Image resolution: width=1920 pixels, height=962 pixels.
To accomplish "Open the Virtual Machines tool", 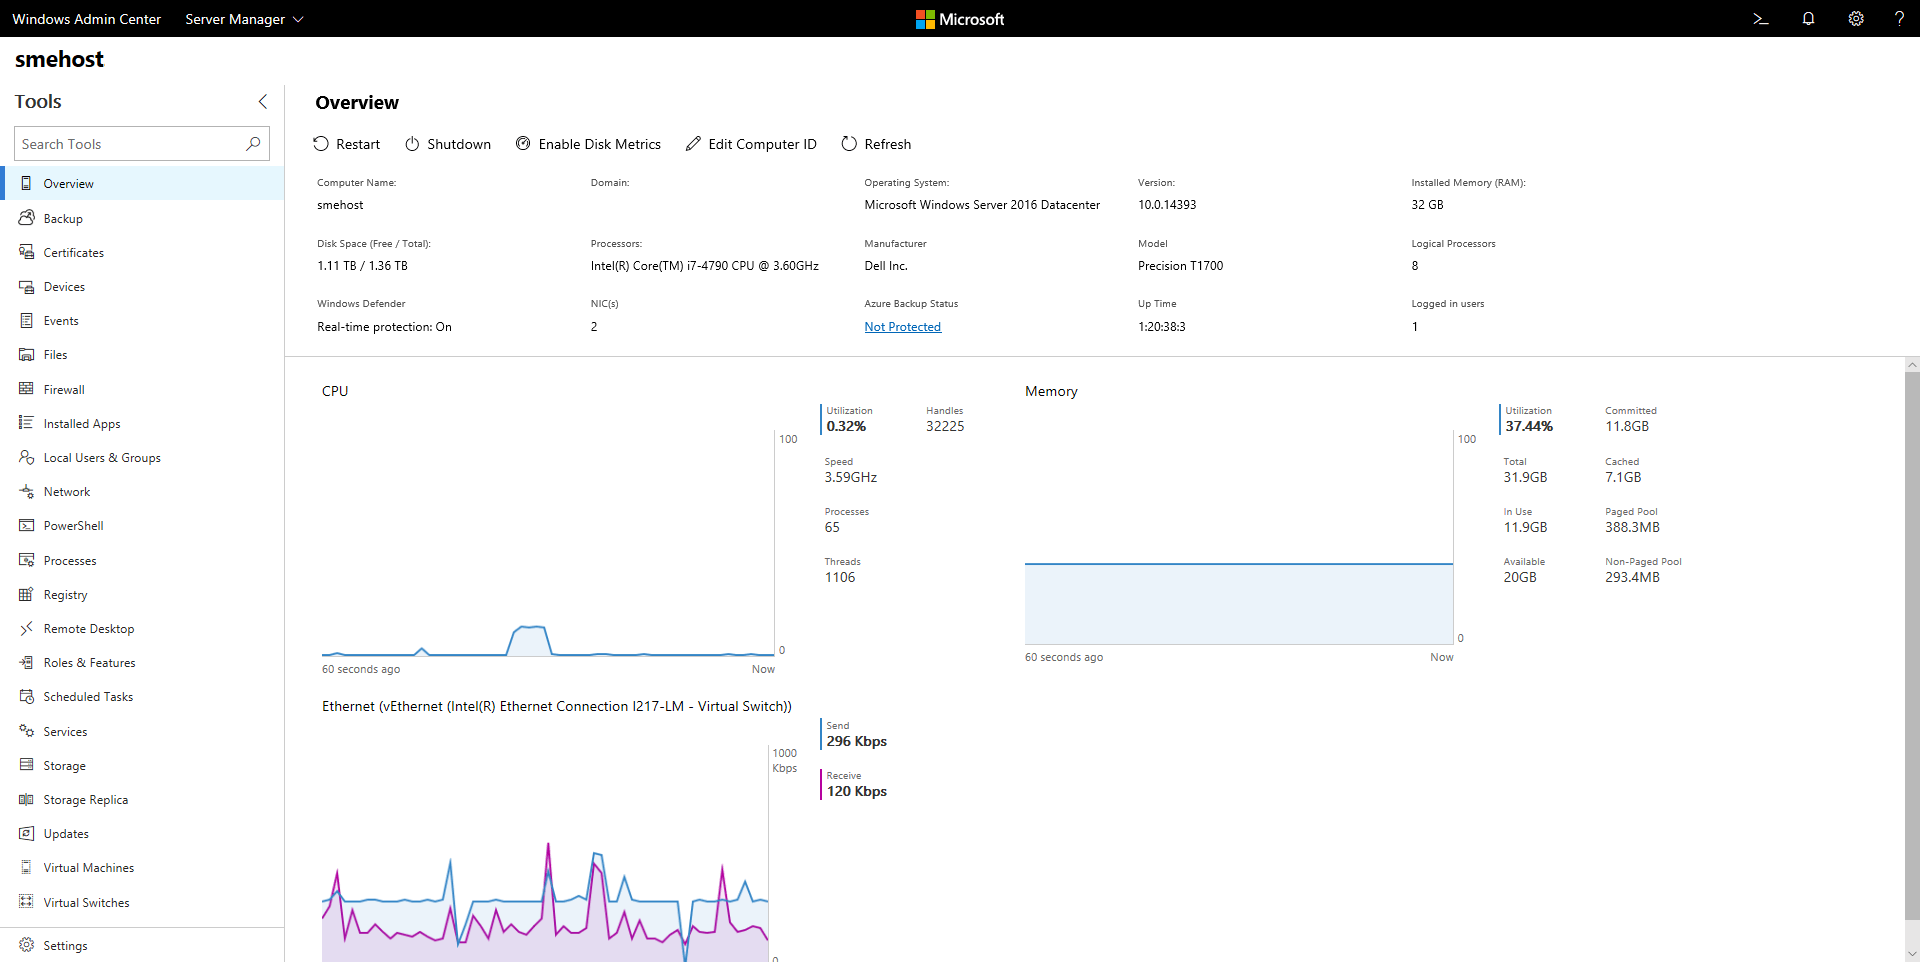I will click(x=90, y=867).
